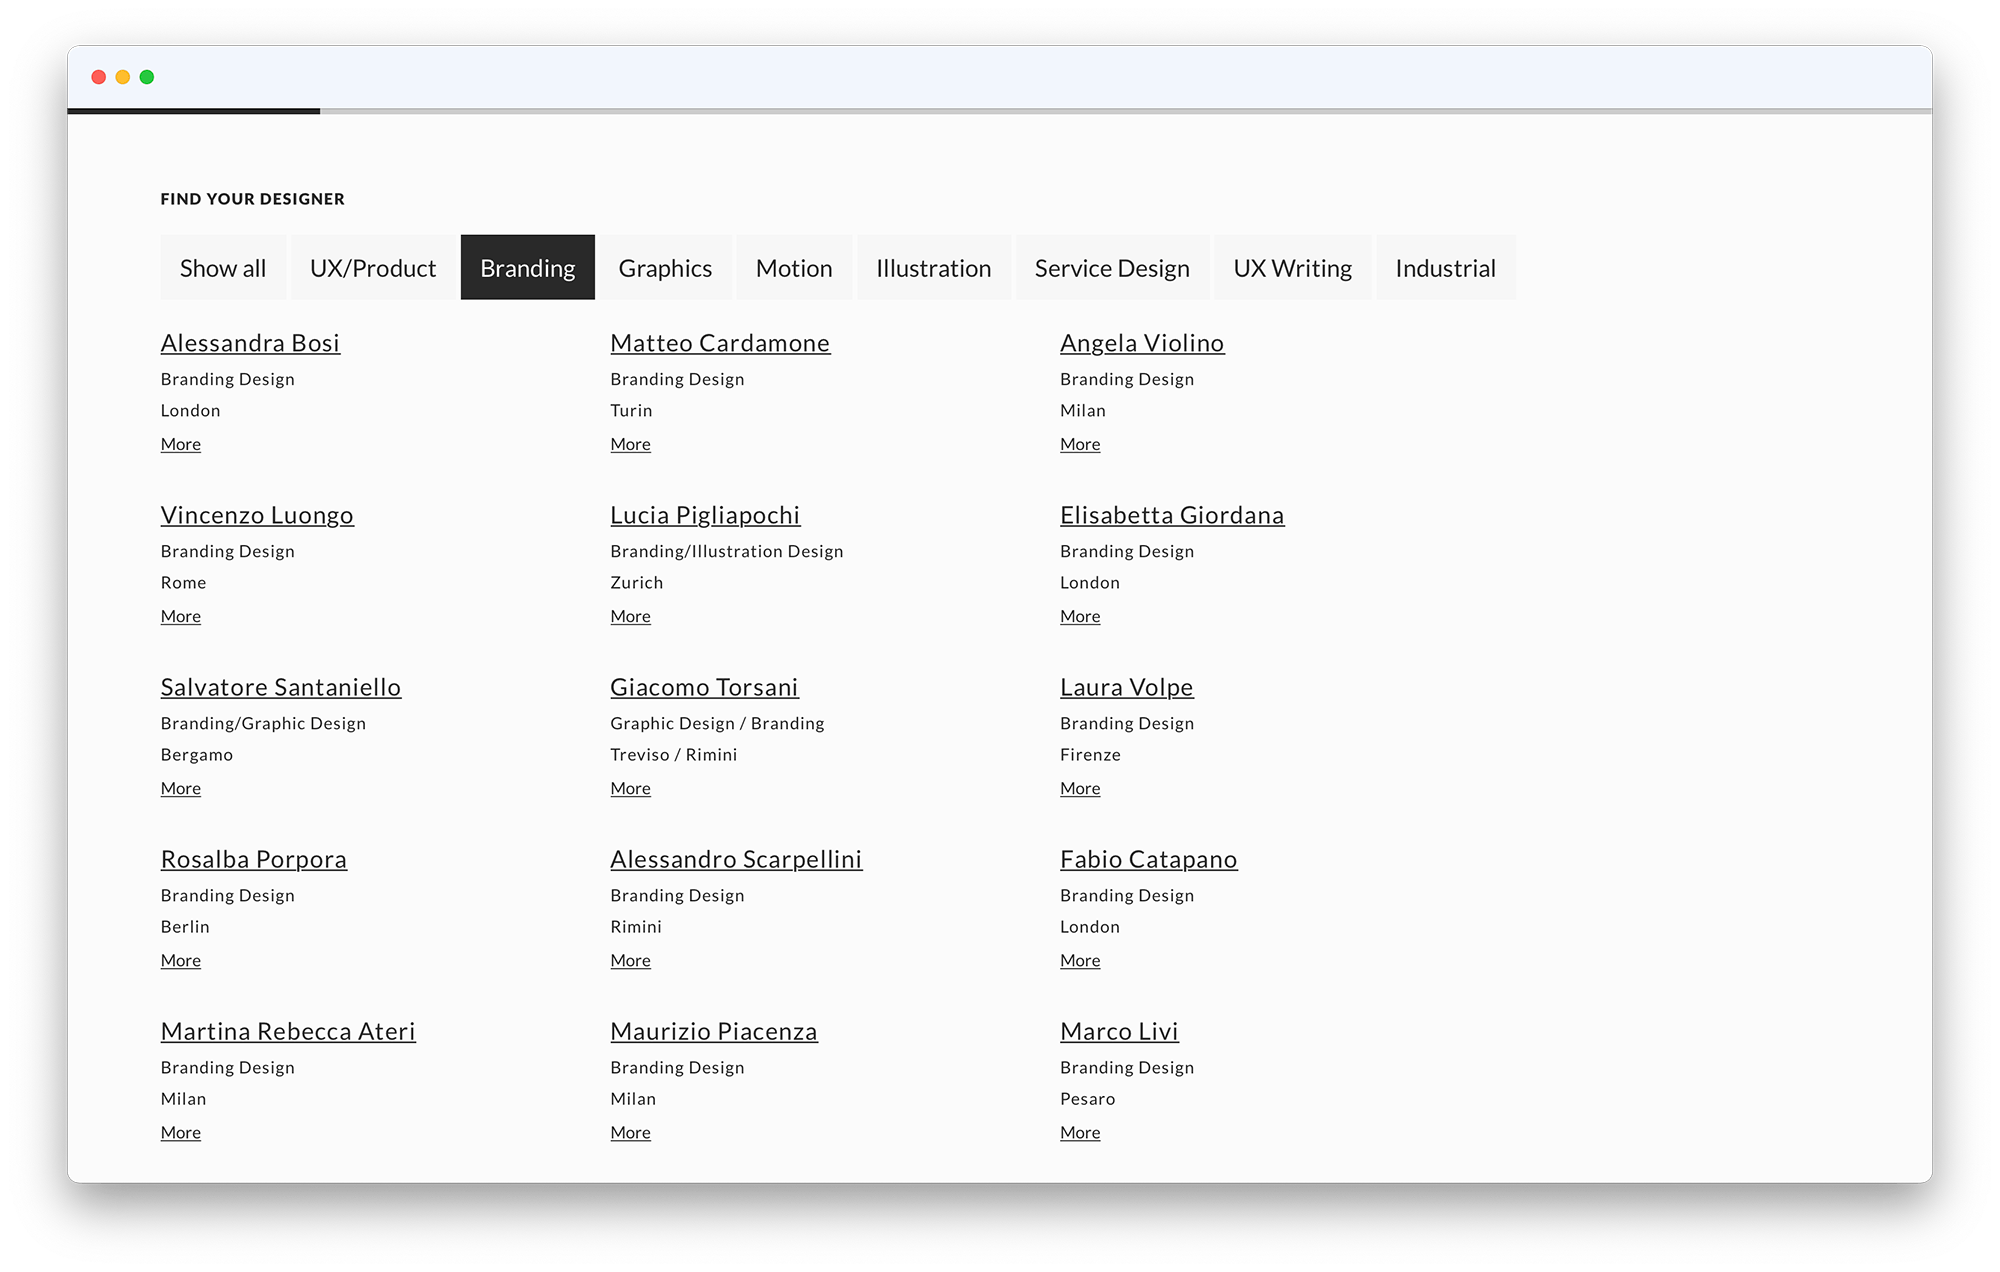Click Firenze location under Laura Volpe
The height and width of the screenshot is (1272, 2000).
pos(1091,754)
